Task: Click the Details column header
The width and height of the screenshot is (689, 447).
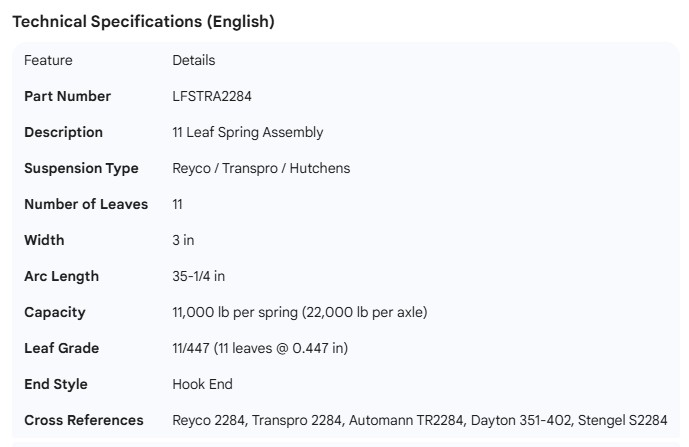Action: click(193, 60)
